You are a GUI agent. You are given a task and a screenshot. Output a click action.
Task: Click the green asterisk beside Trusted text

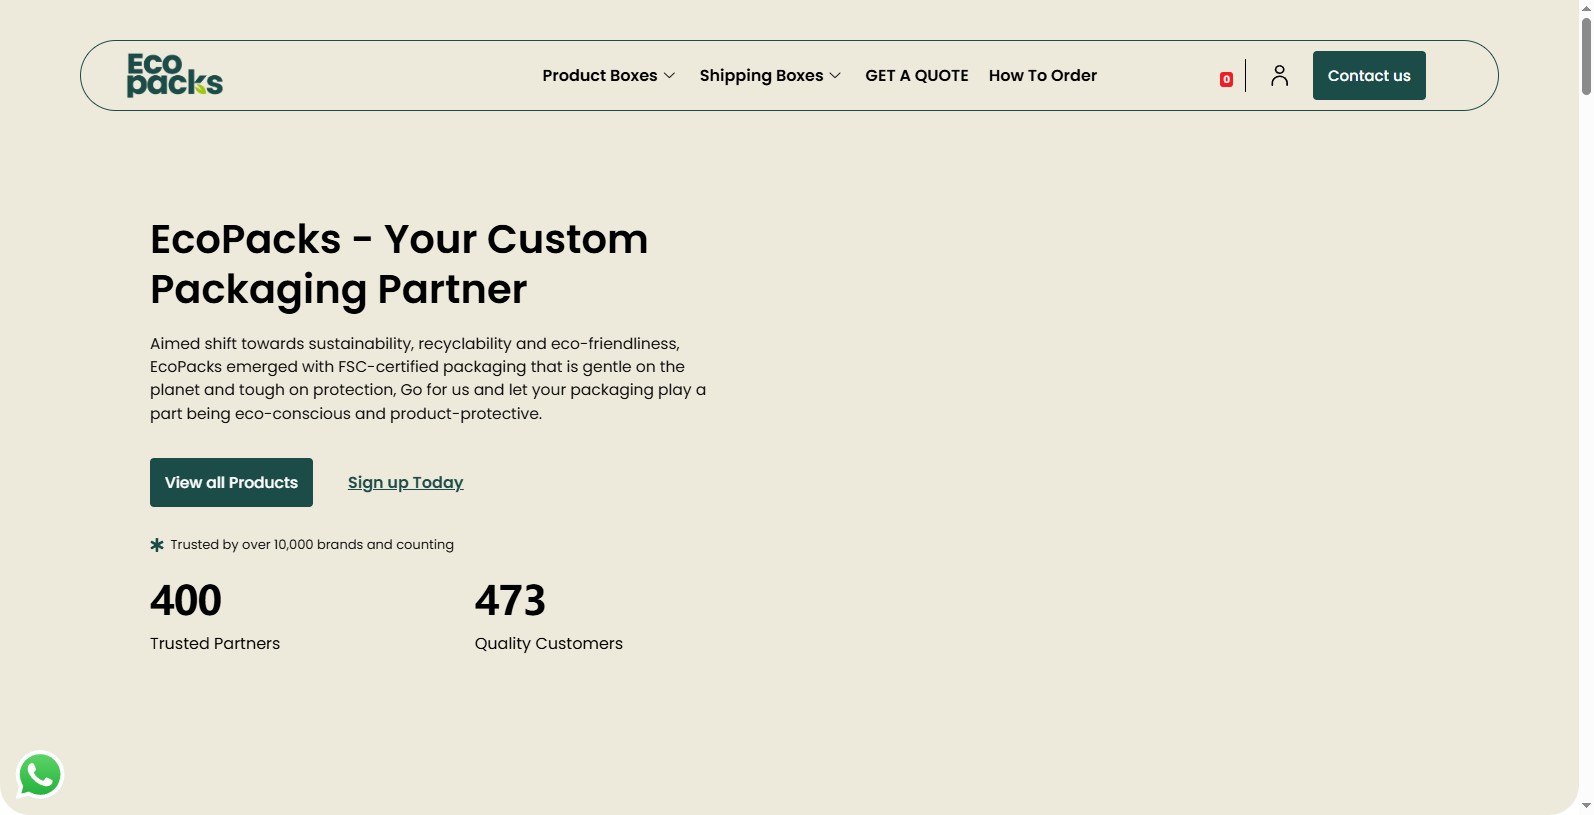tap(157, 545)
